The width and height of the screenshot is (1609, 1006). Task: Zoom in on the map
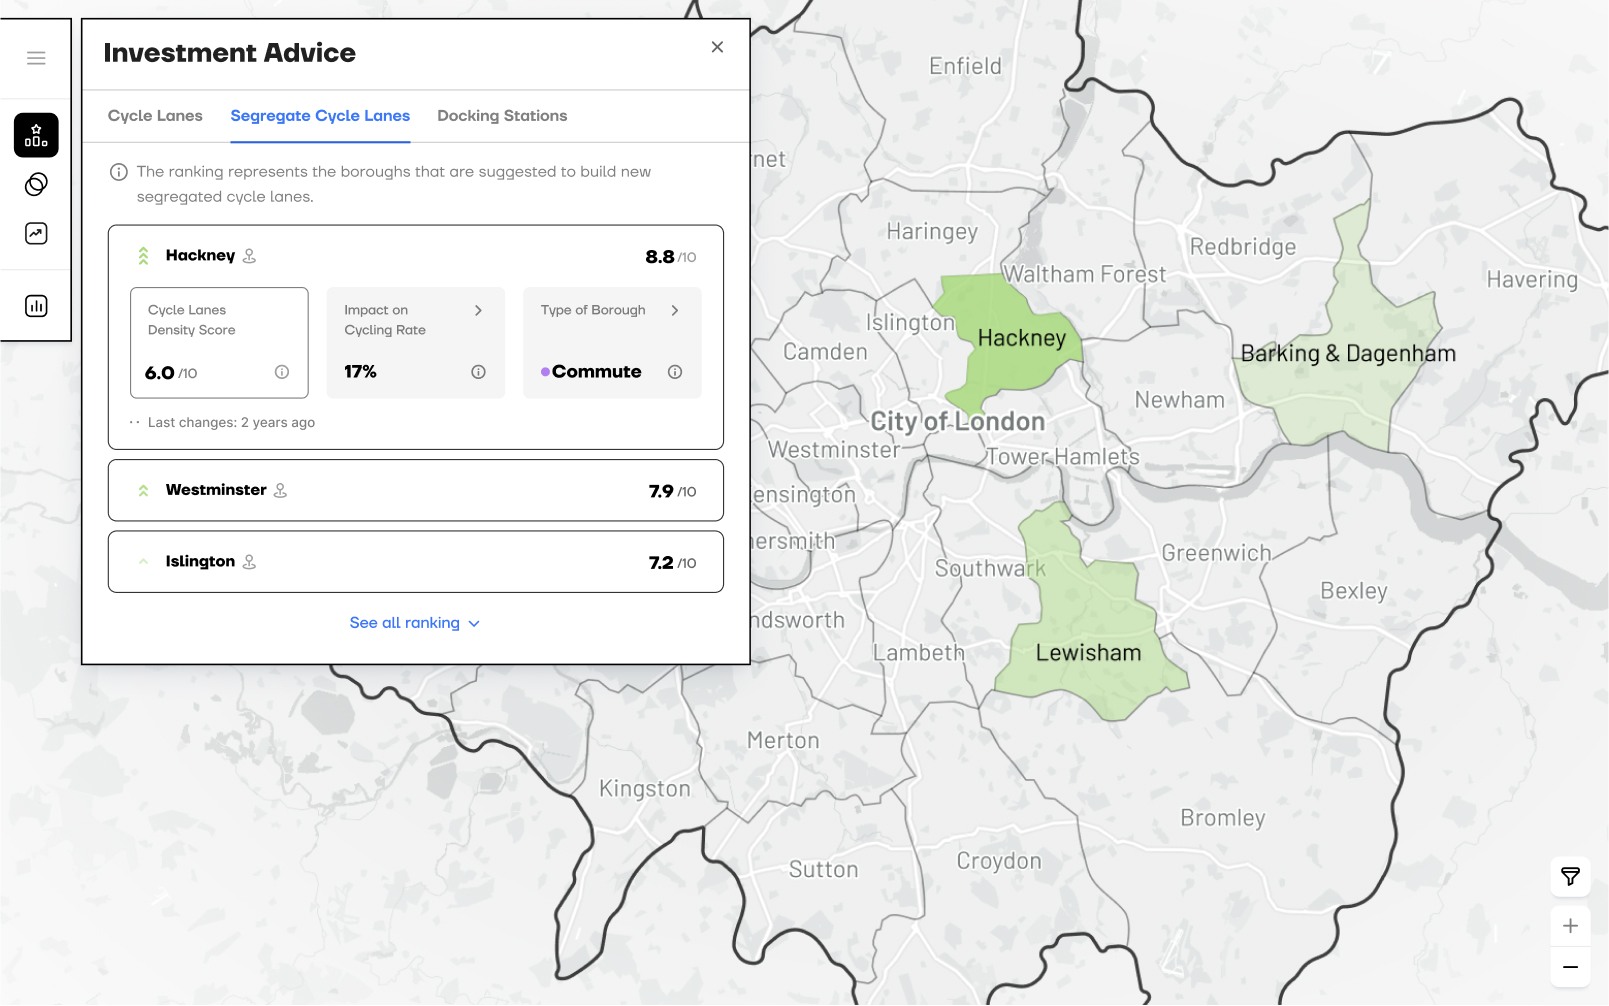pos(1570,926)
